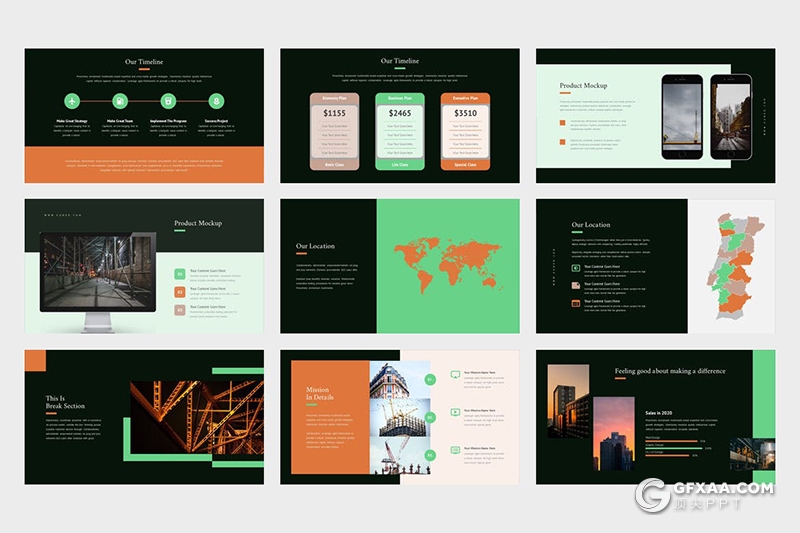Open the phone Product Mockup slide
The height and width of the screenshot is (533, 800).
655,116
